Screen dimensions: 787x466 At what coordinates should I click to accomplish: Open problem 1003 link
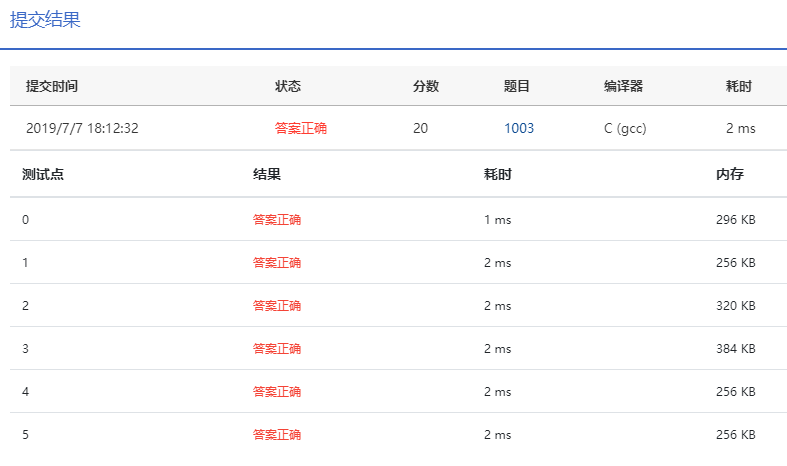click(x=518, y=128)
